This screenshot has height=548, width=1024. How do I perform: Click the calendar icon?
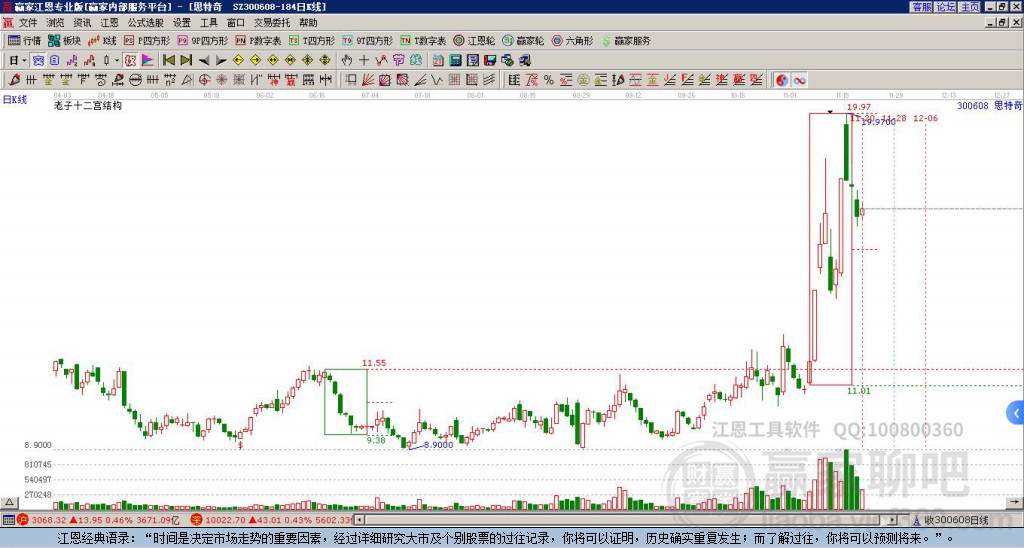coord(438,61)
